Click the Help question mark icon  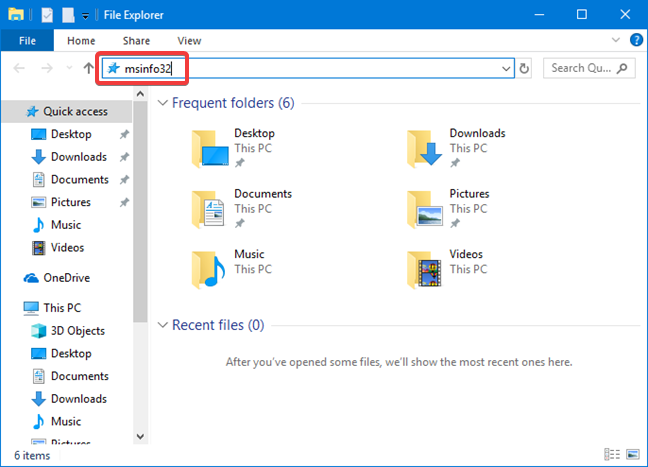[x=636, y=40]
